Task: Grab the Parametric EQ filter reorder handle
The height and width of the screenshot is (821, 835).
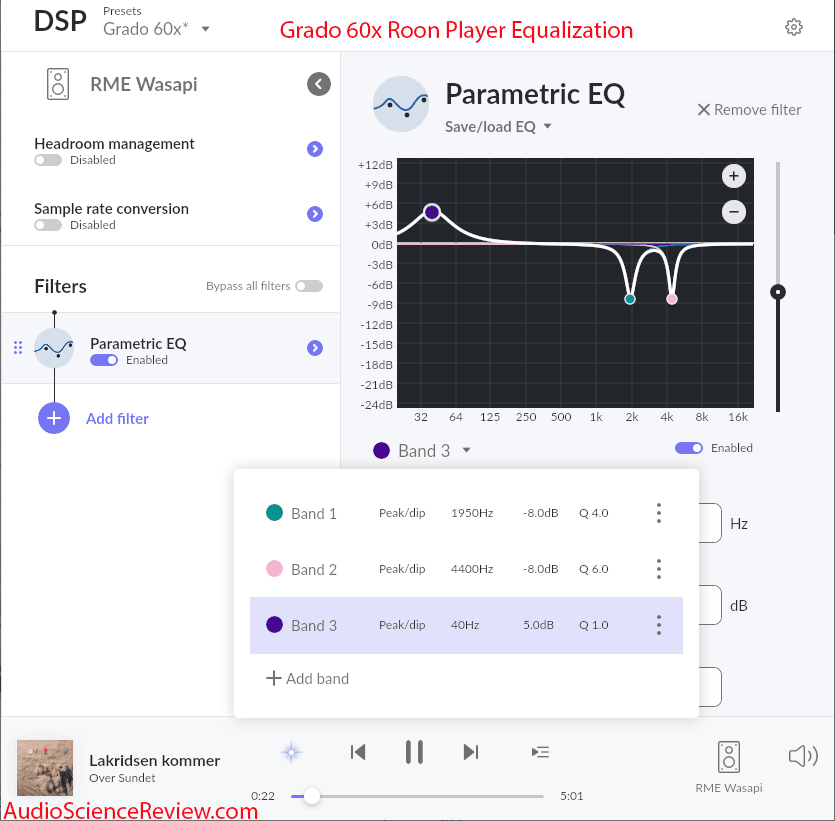Action: (x=18, y=348)
